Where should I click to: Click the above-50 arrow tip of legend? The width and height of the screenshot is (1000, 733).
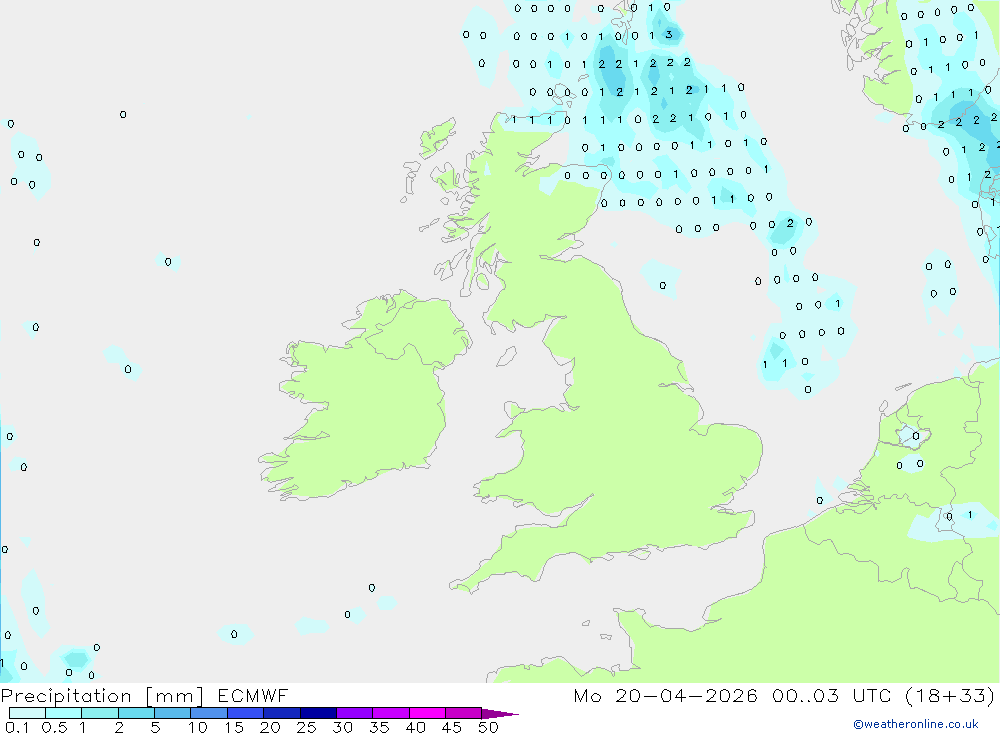(499, 713)
